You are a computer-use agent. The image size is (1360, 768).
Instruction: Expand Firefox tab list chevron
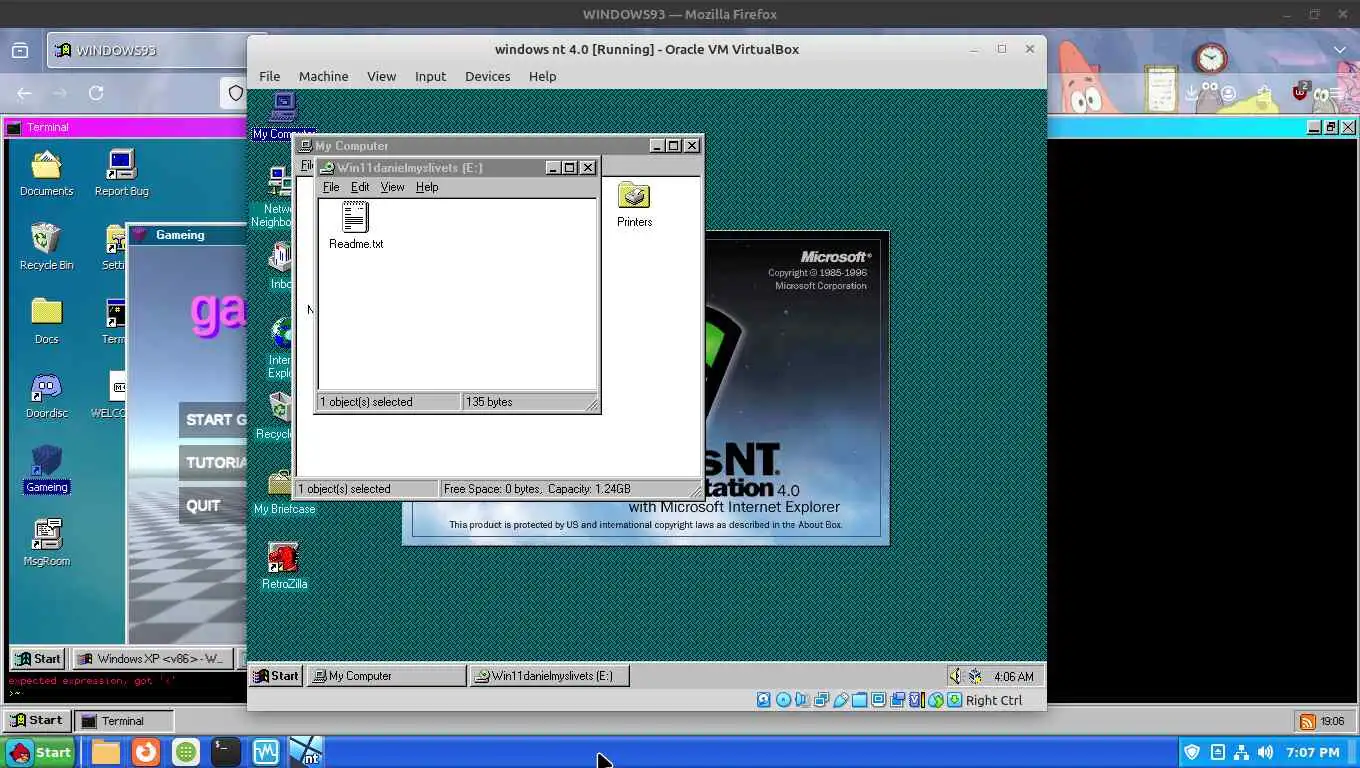(x=1340, y=50)
